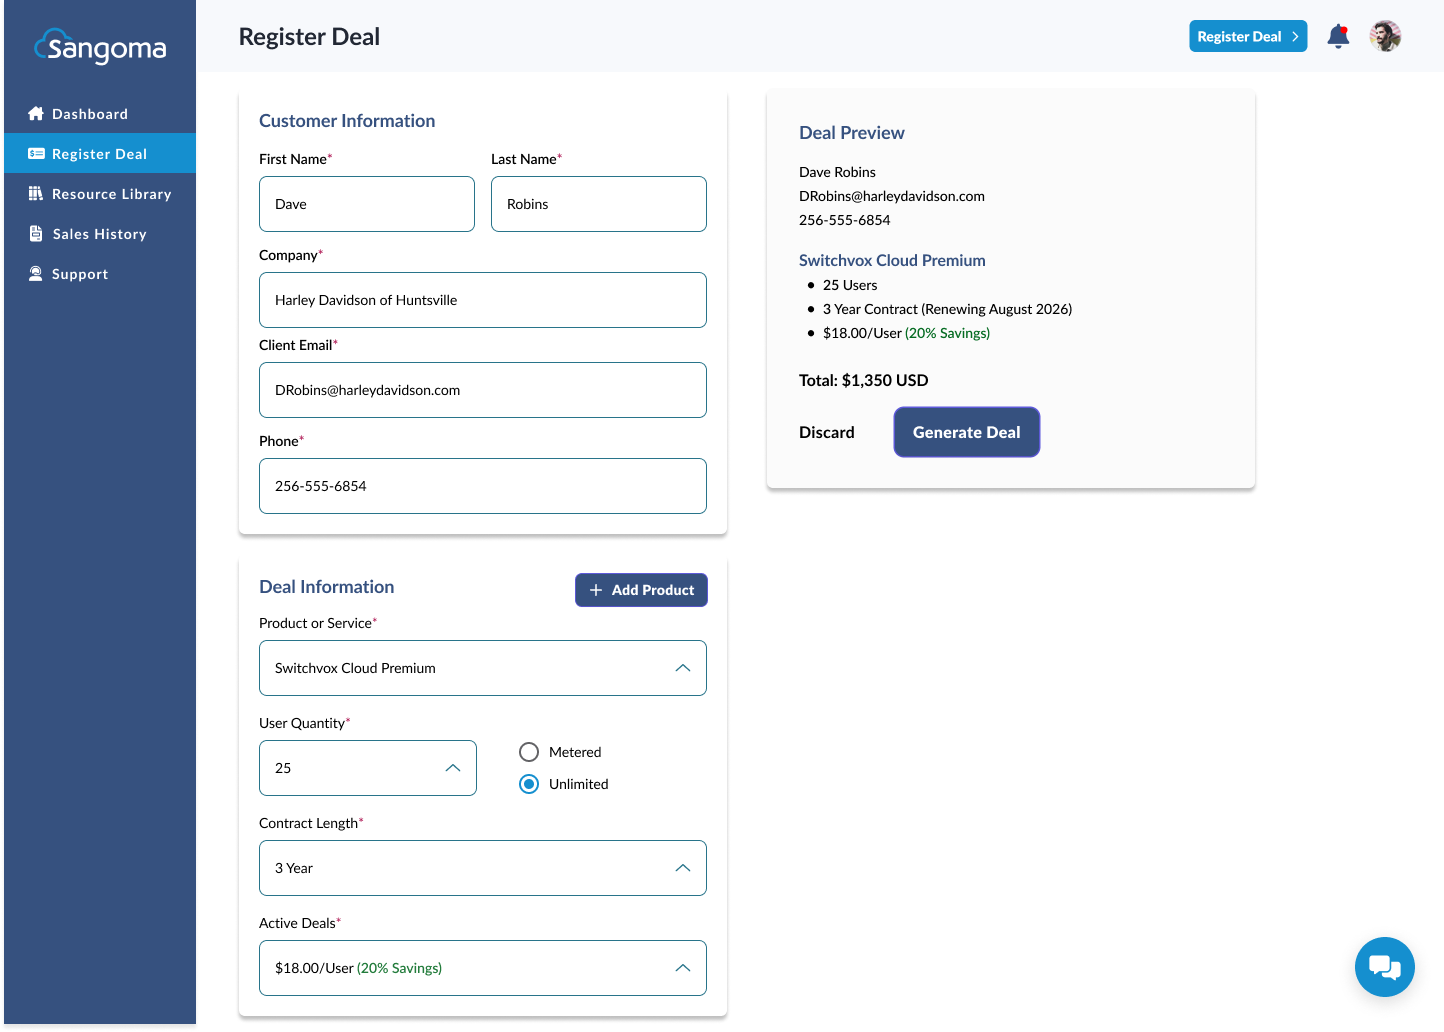Click the Generate Deal button
1444x1032 pixels.
point(966,432)
